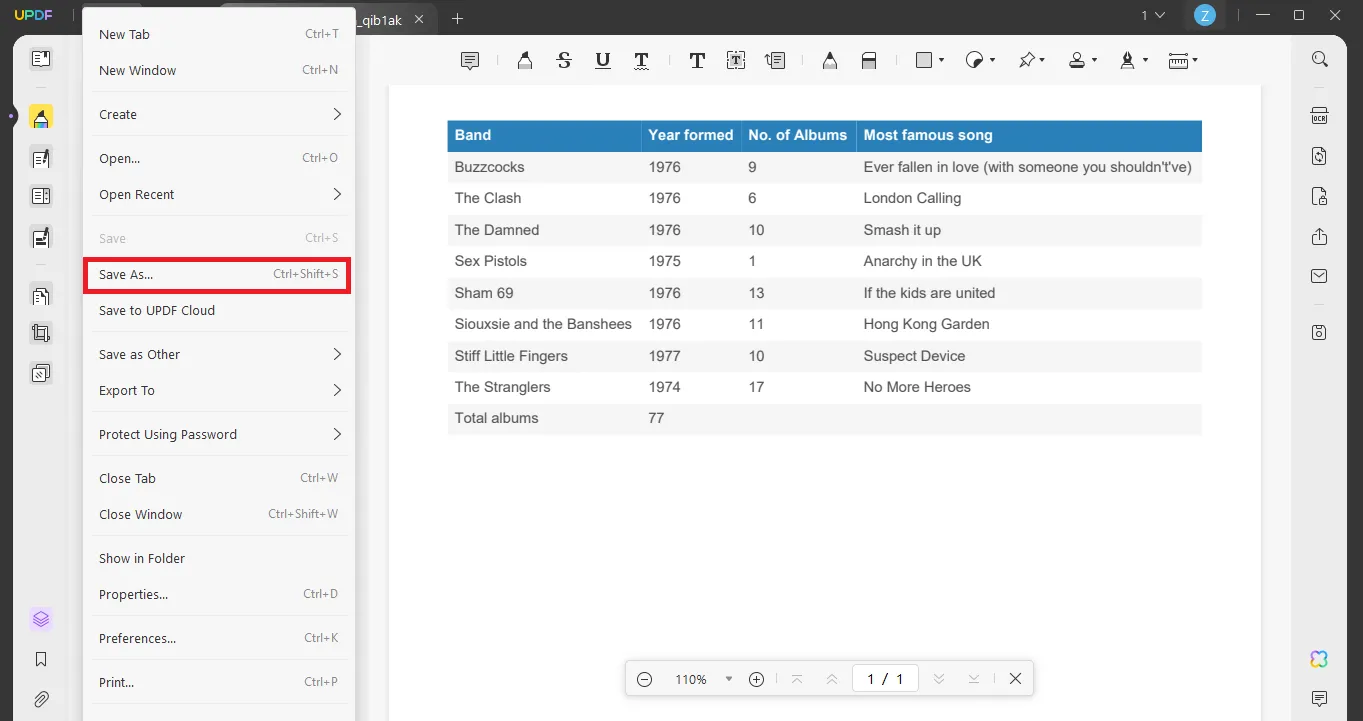Image resolution: width=1363 pixels, height=721 pixels.
Task: Select the highlighter tool in toolbar
Action: point(525,61)
